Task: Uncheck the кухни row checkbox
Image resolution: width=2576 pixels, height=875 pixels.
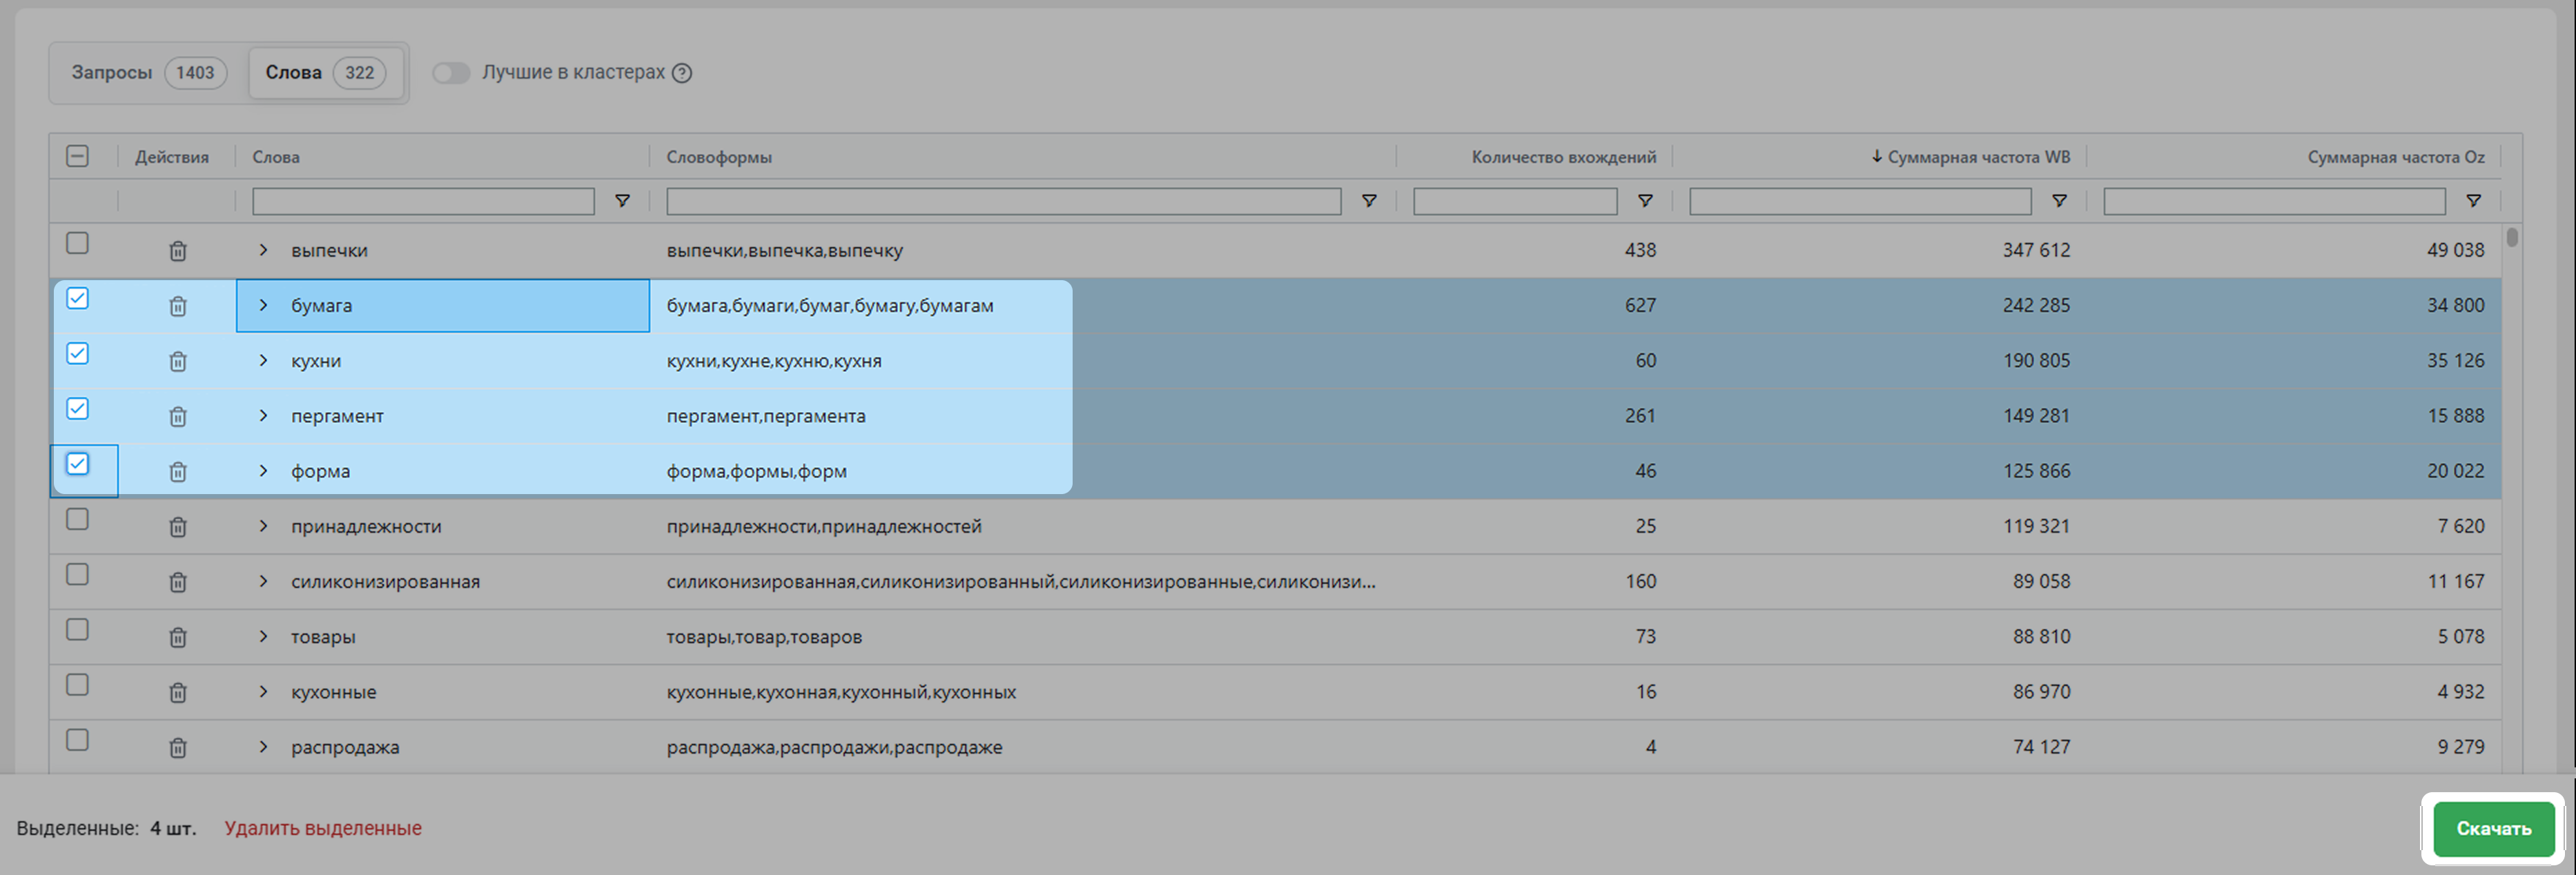Action: coord(77,353)
